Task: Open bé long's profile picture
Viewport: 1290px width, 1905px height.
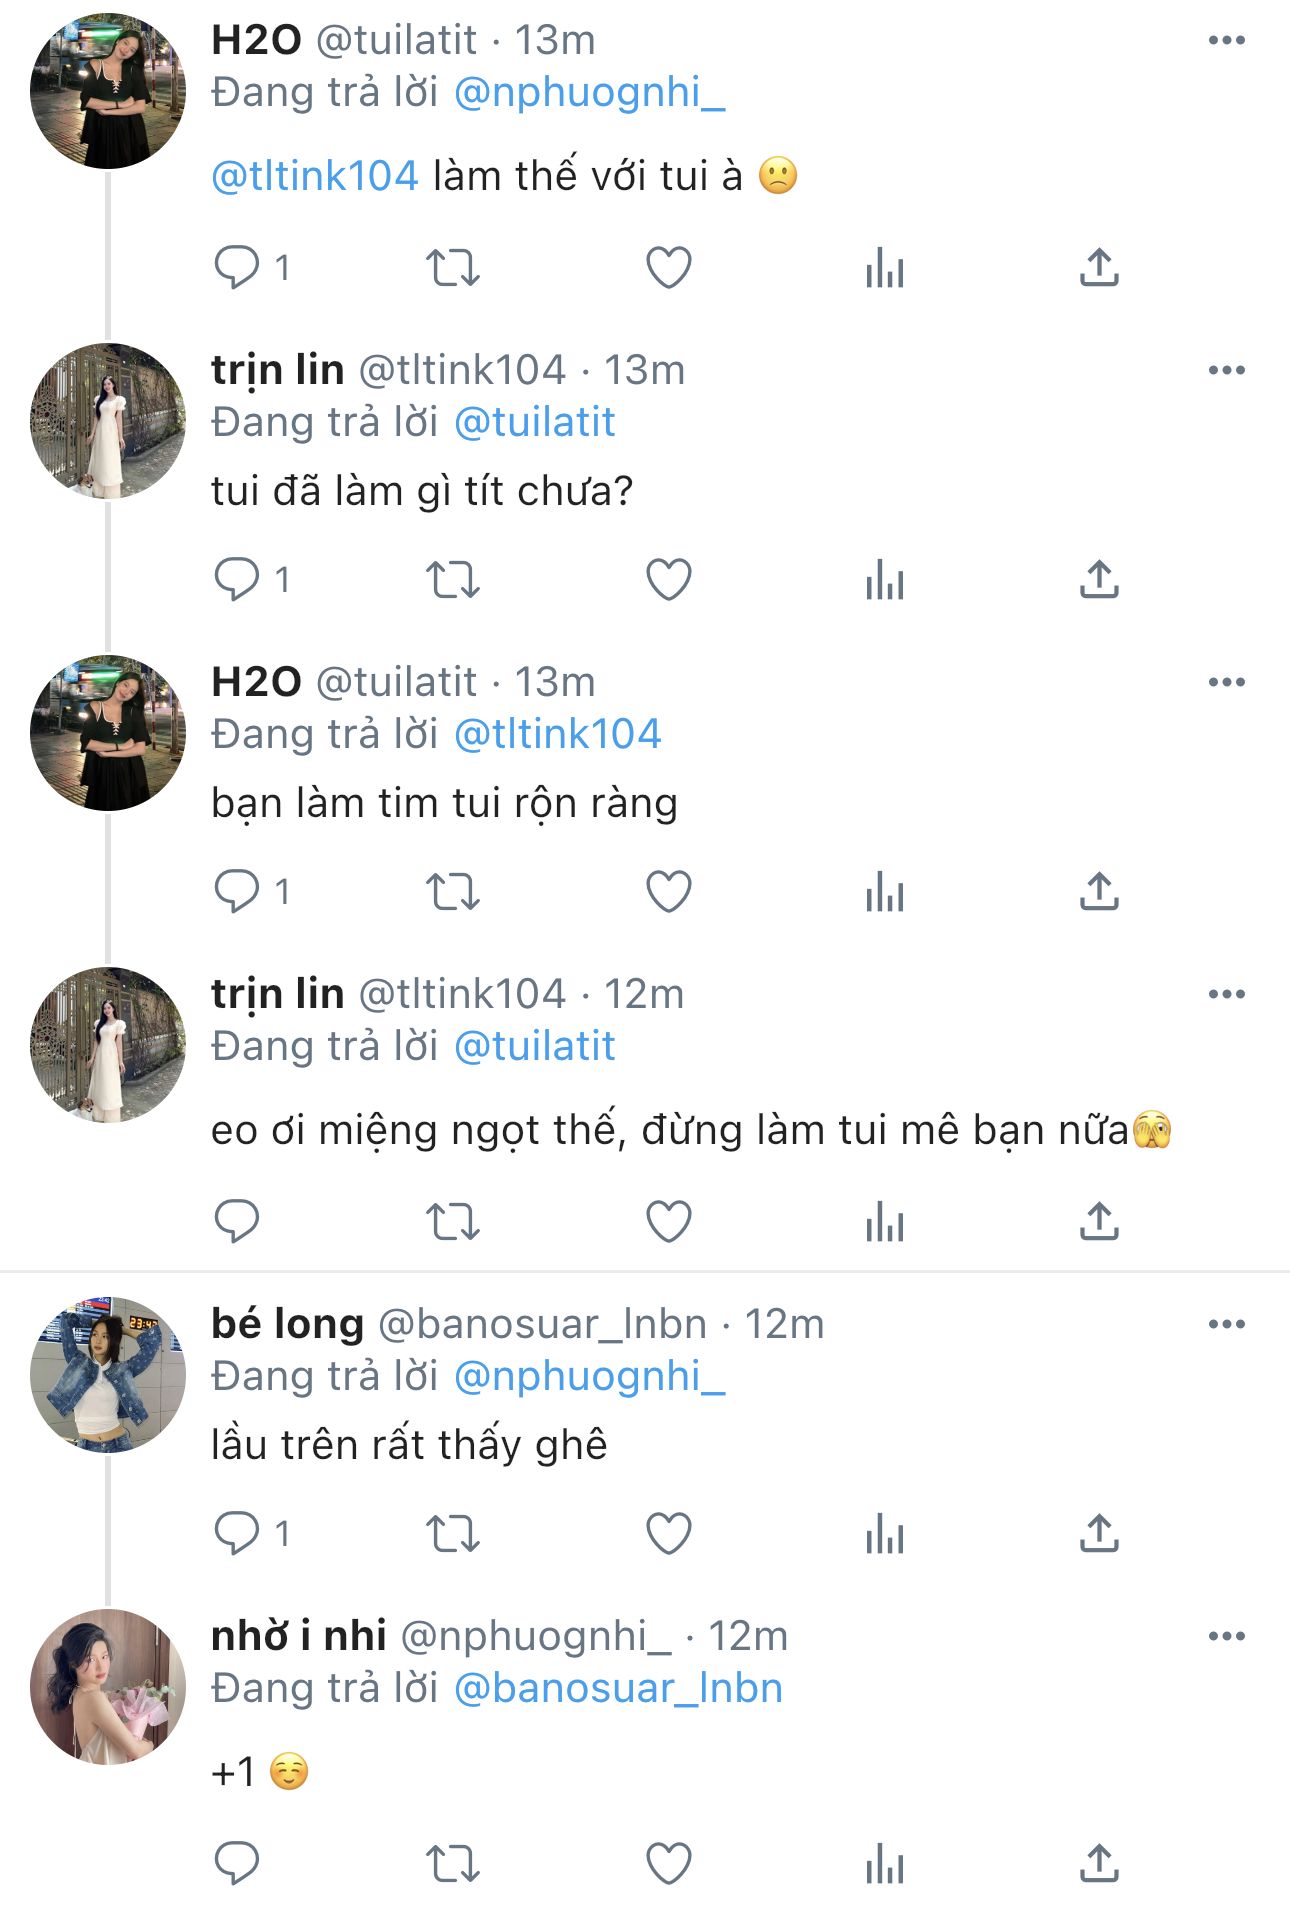Action: tap(108, 1375)
